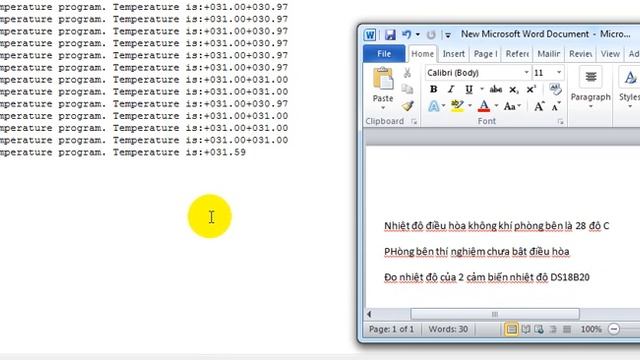Open the Review tab
This screenshot has width=640, height=360.
[x=580, y=54]
